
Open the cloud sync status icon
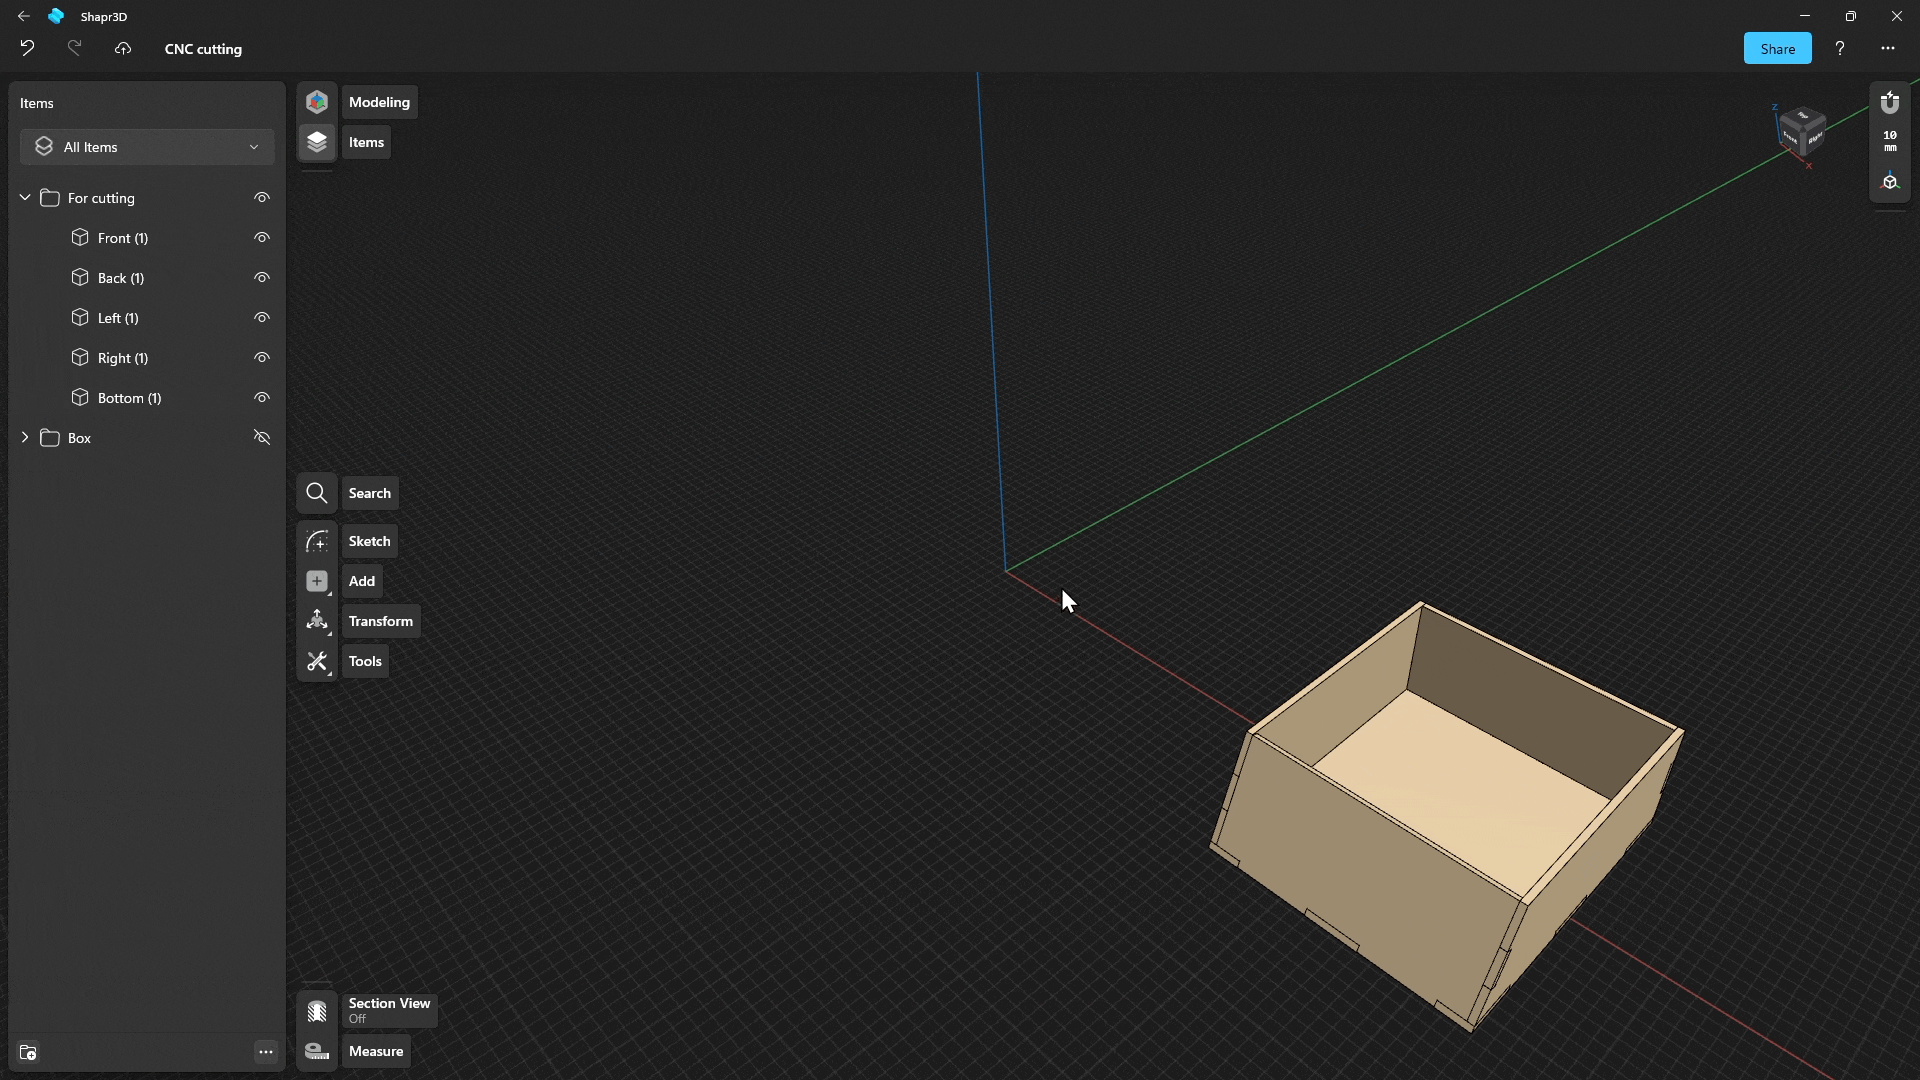click(x=123, y=48)
